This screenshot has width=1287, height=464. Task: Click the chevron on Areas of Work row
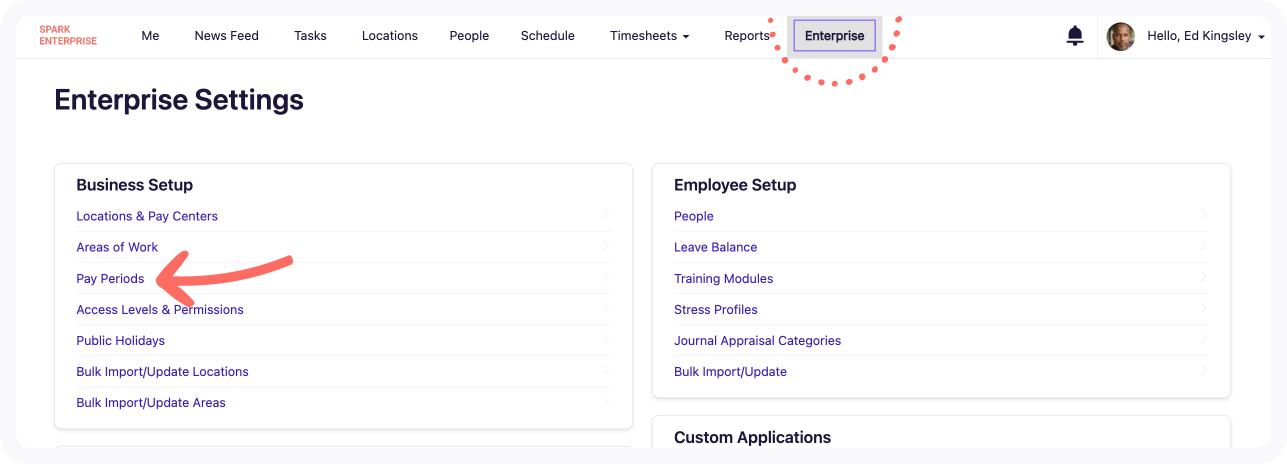click(606, 246)
